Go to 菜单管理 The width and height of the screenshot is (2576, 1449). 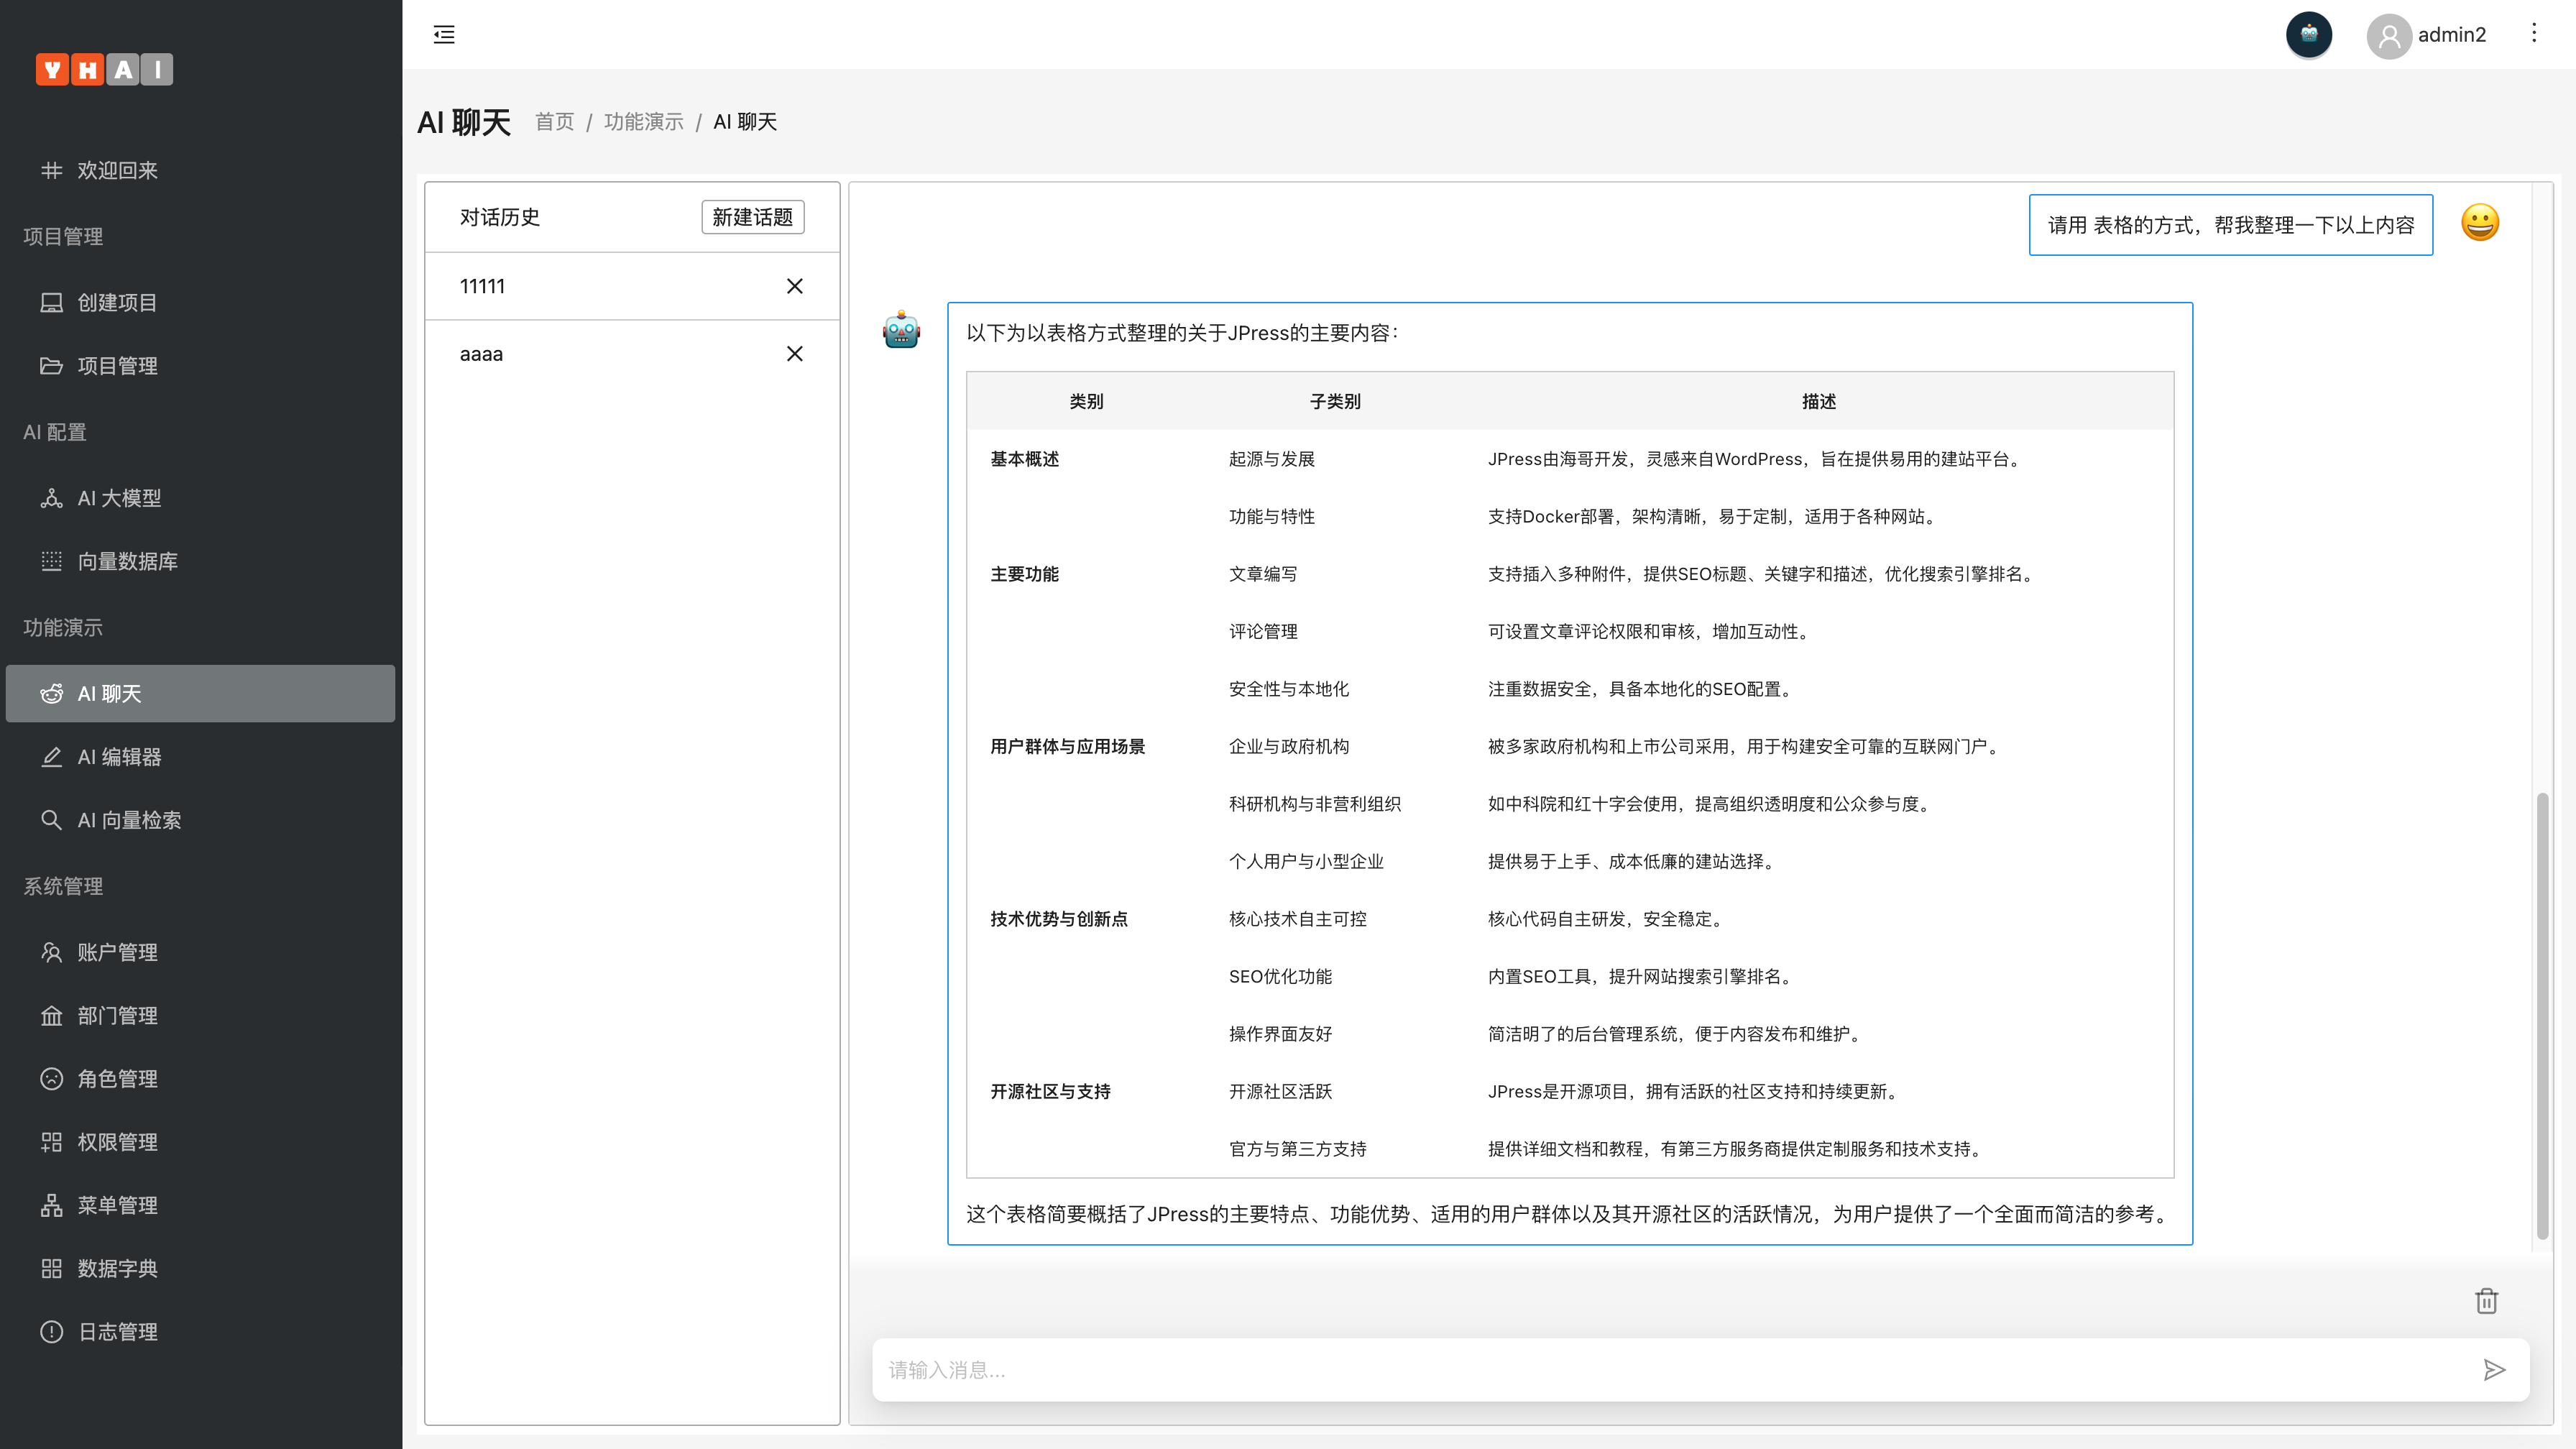coord(200,1205)
